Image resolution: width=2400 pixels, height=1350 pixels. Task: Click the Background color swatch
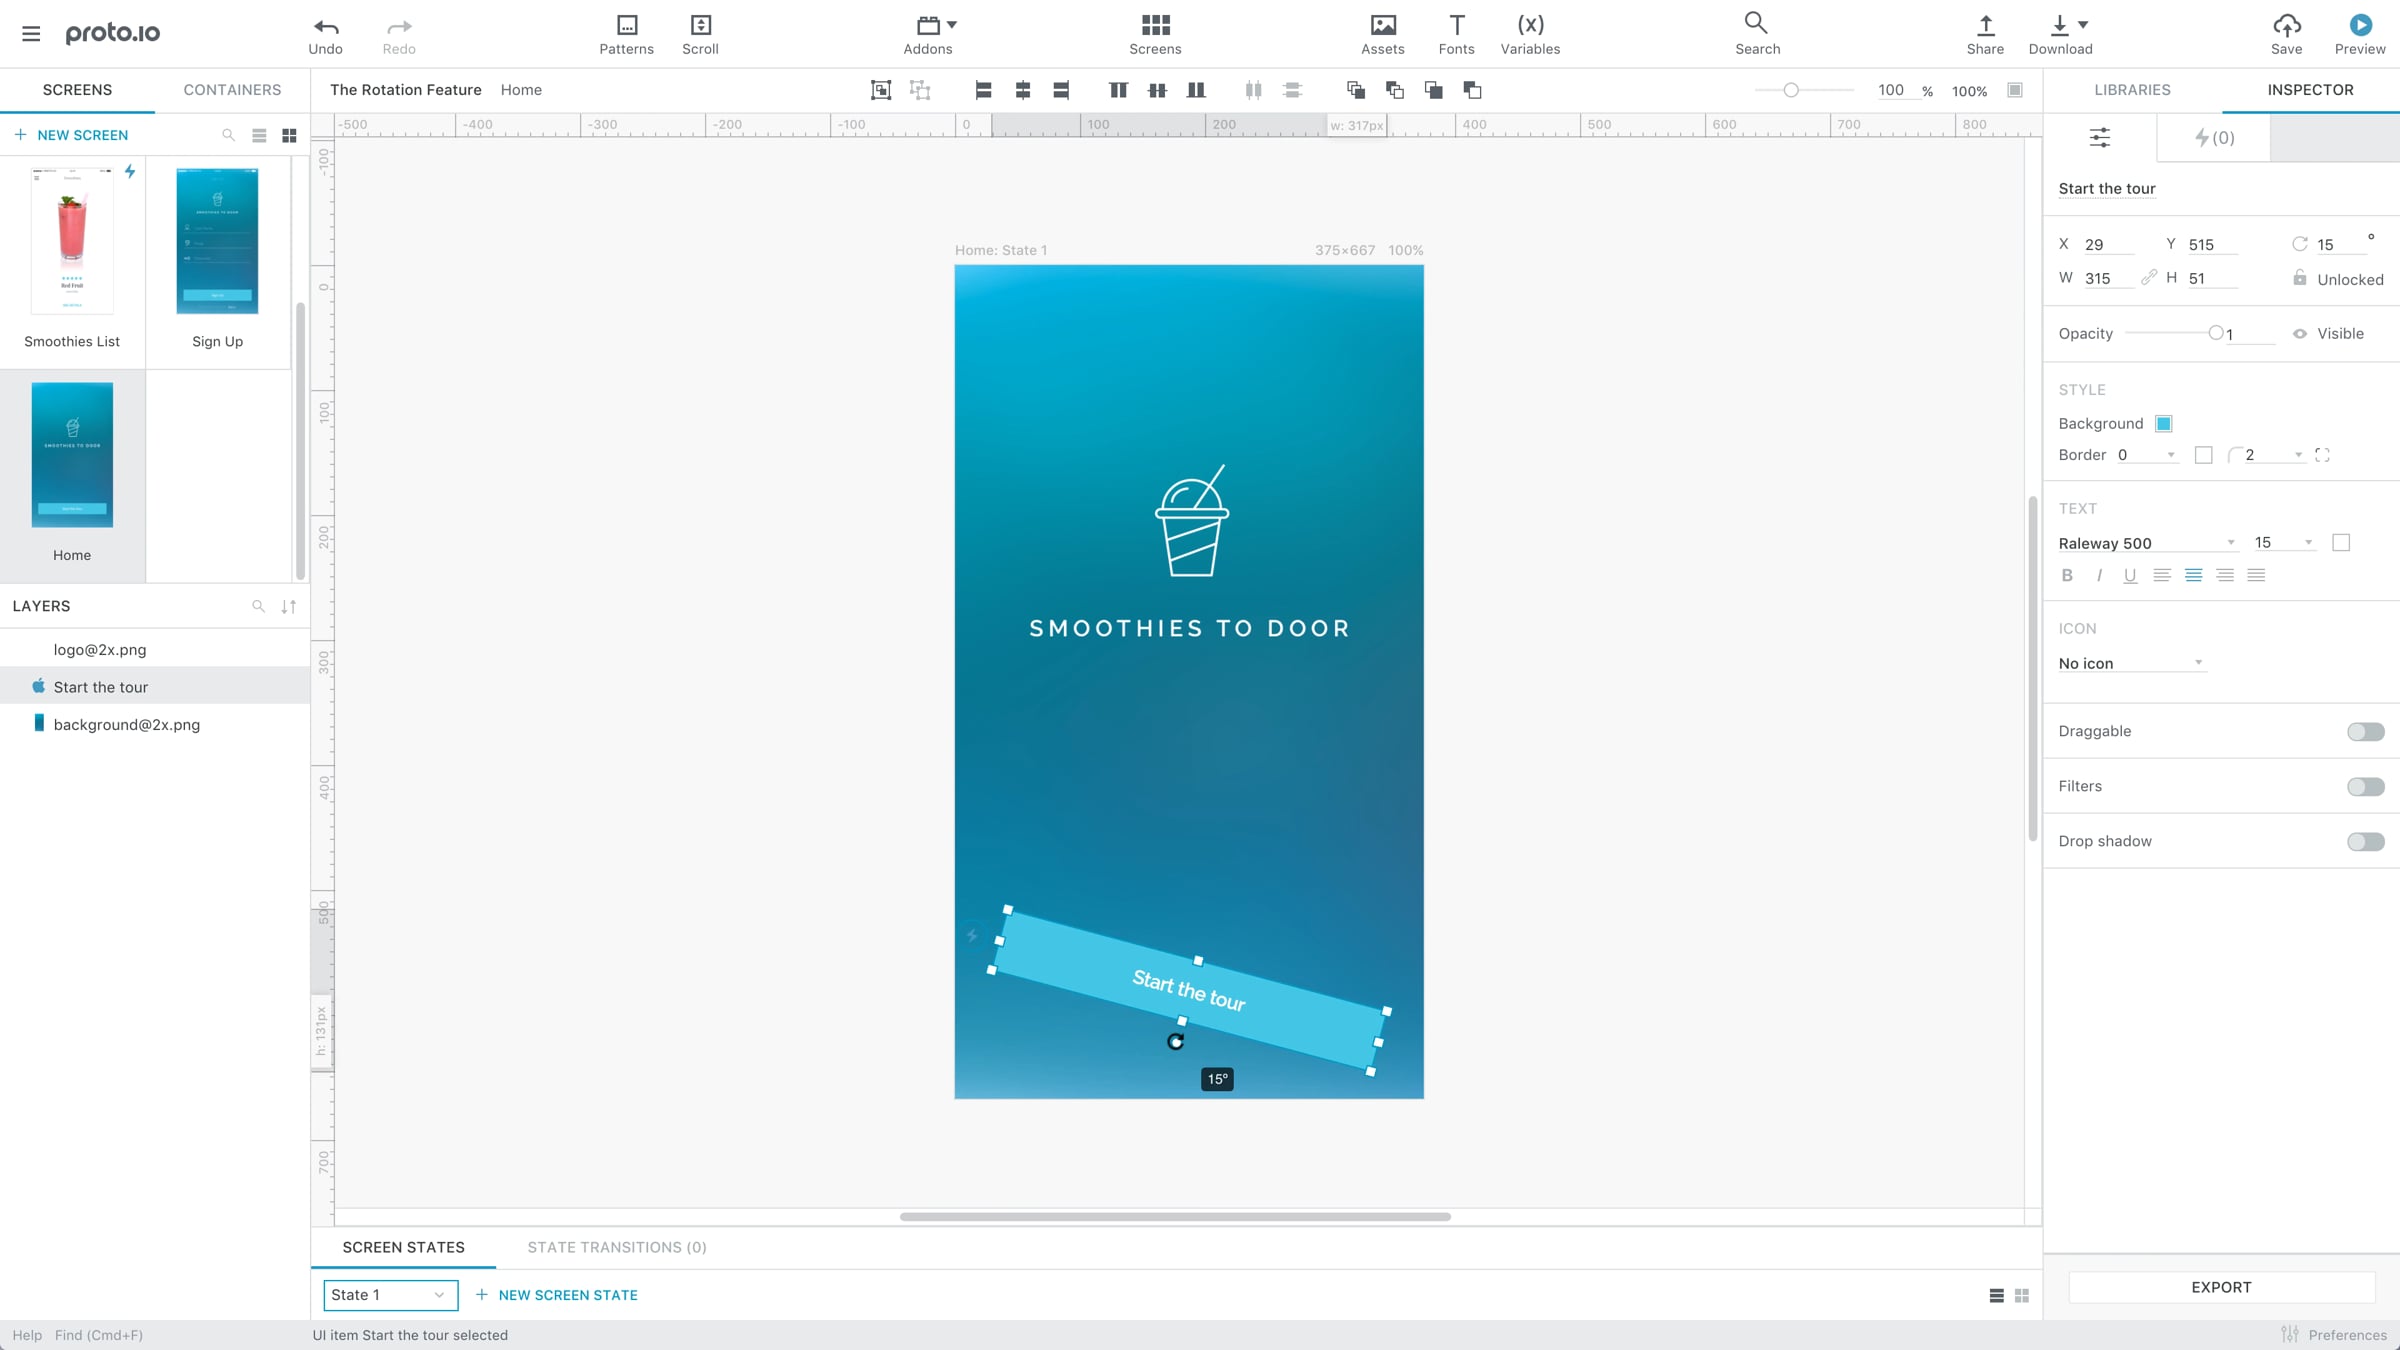pyautogui.click(x=2163, y=424)
